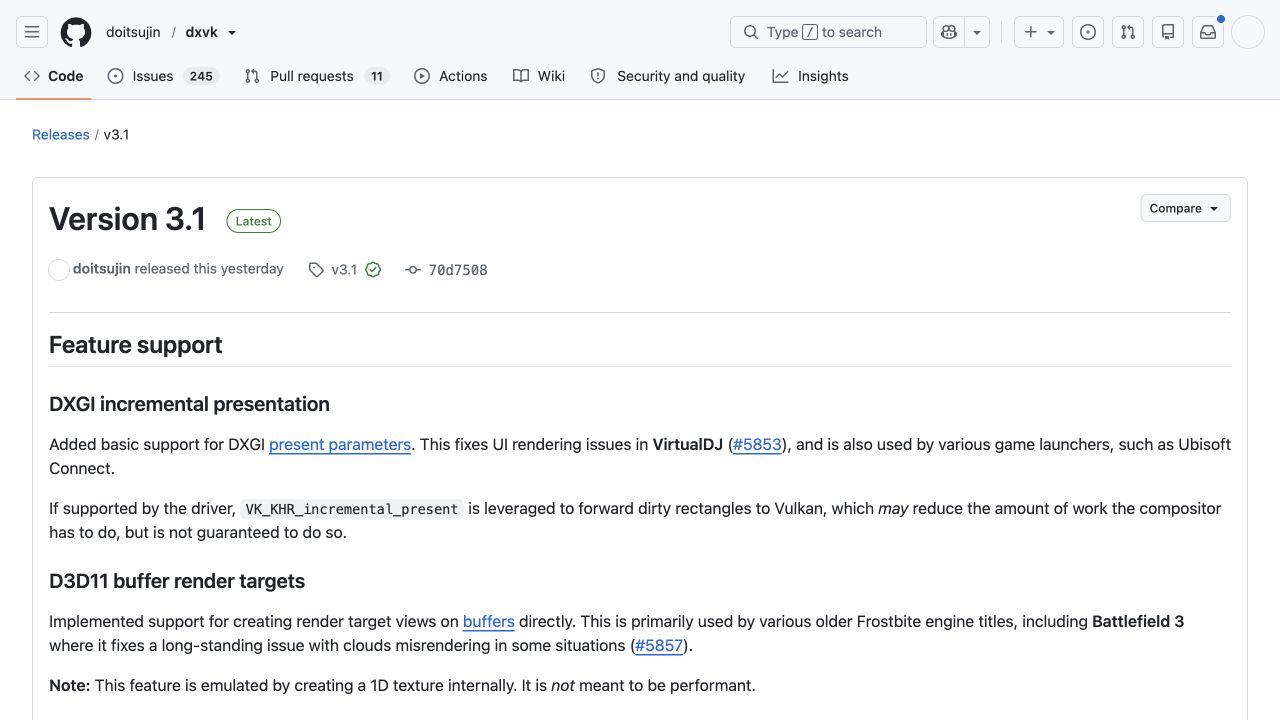
Task: Click the verified signature check icon
Action: (373, 270)
